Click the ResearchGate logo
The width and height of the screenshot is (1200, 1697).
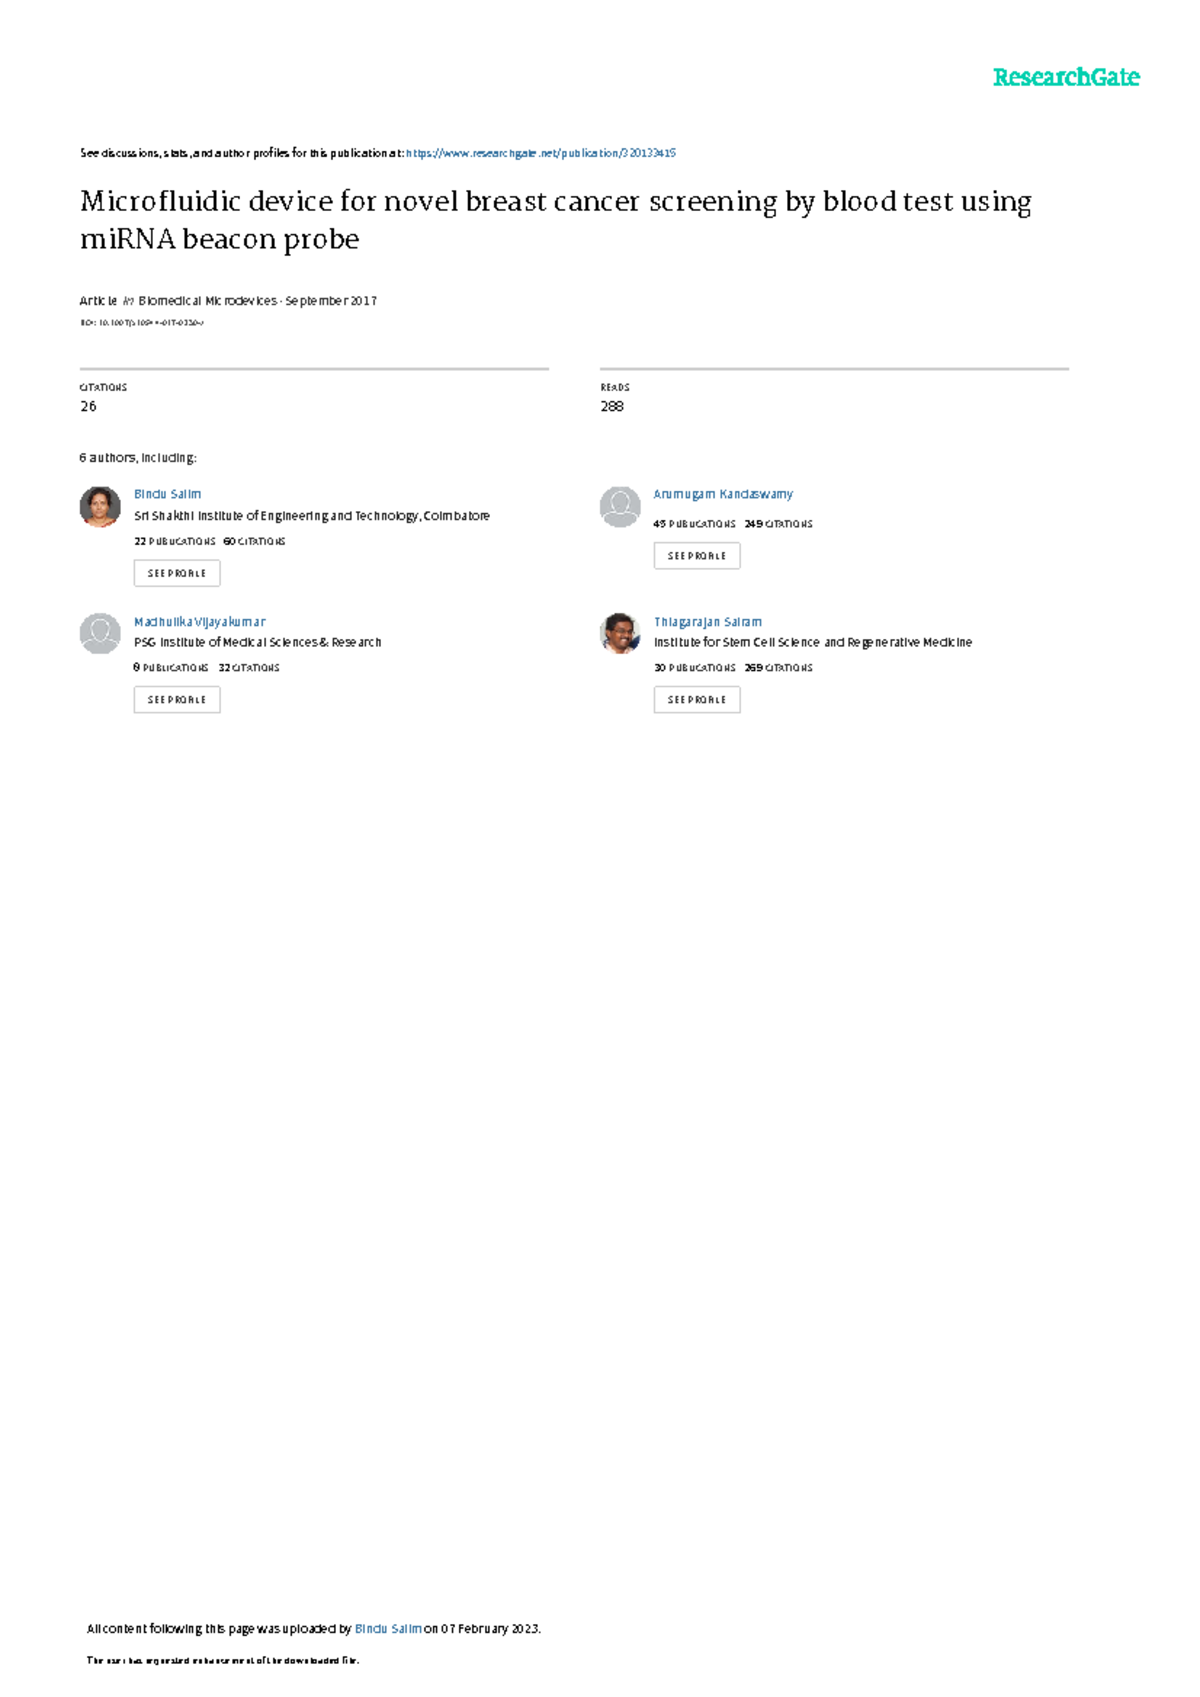(x=1066, y=78)
